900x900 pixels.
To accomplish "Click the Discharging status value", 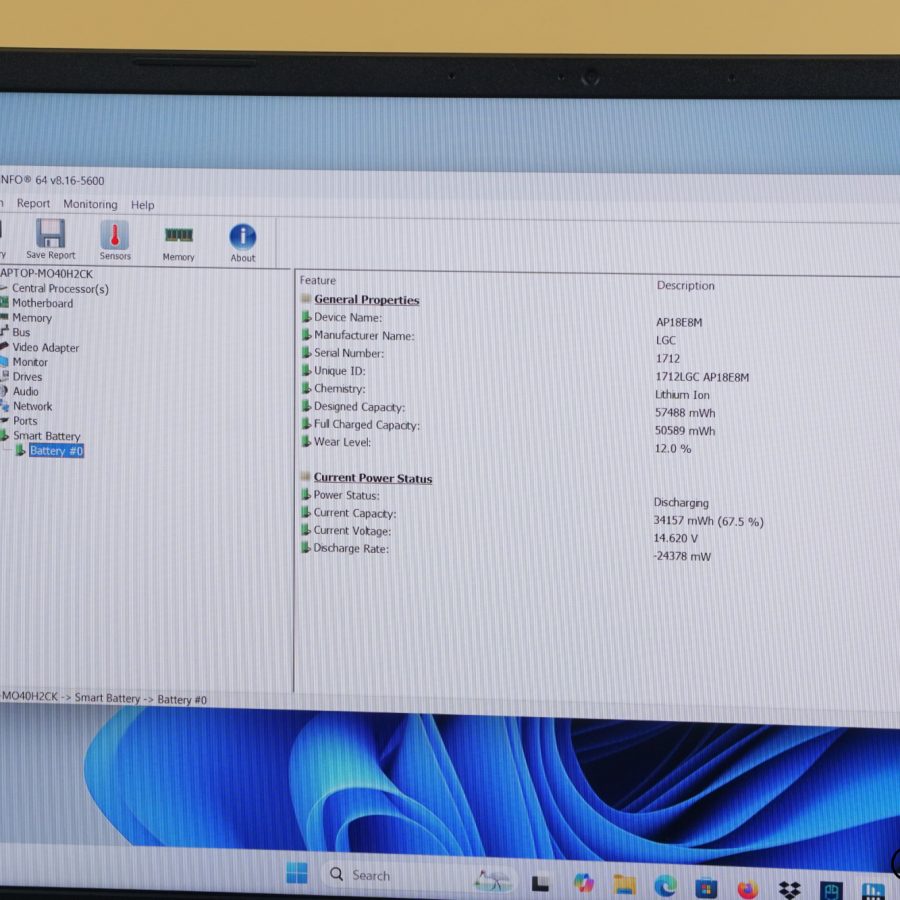I will coord(681,503).
